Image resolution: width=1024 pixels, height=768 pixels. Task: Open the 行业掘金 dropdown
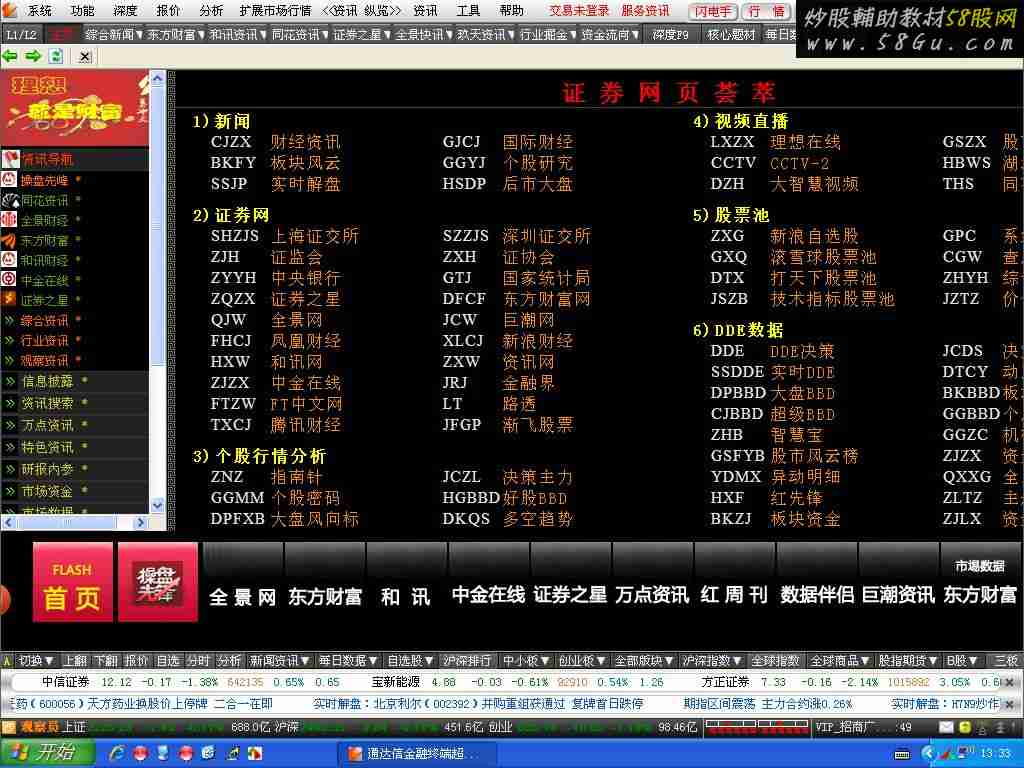[548, 34]
